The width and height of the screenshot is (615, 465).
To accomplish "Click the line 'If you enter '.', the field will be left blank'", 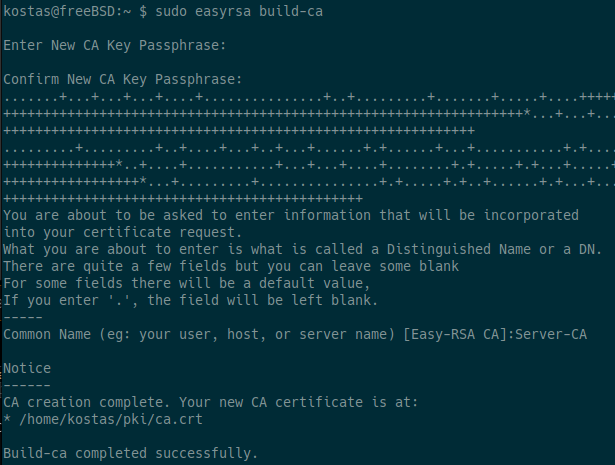I will (x=200, y=300).
